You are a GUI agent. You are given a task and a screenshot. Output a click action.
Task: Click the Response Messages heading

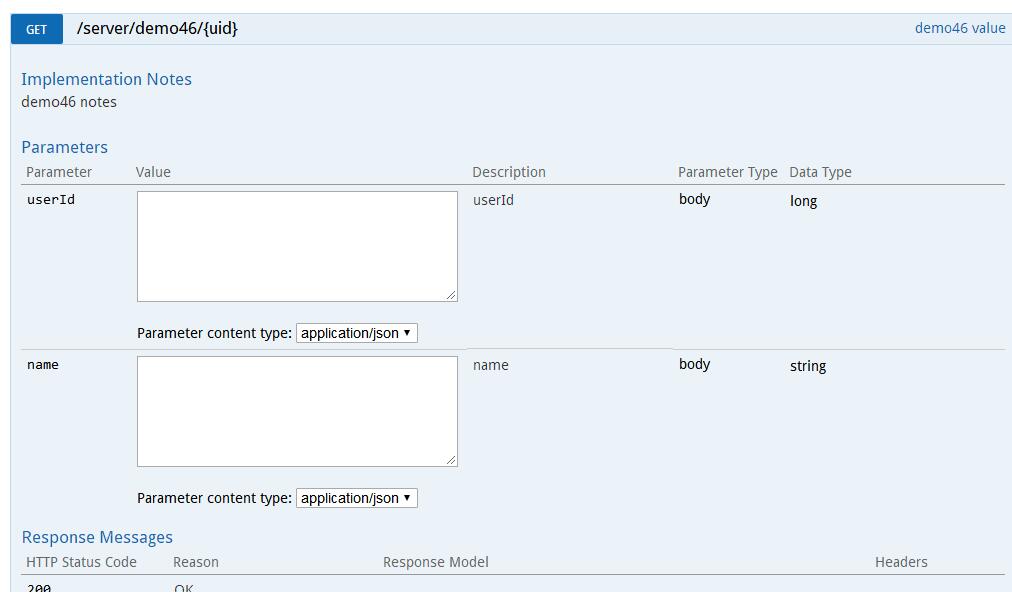(97, 537)
